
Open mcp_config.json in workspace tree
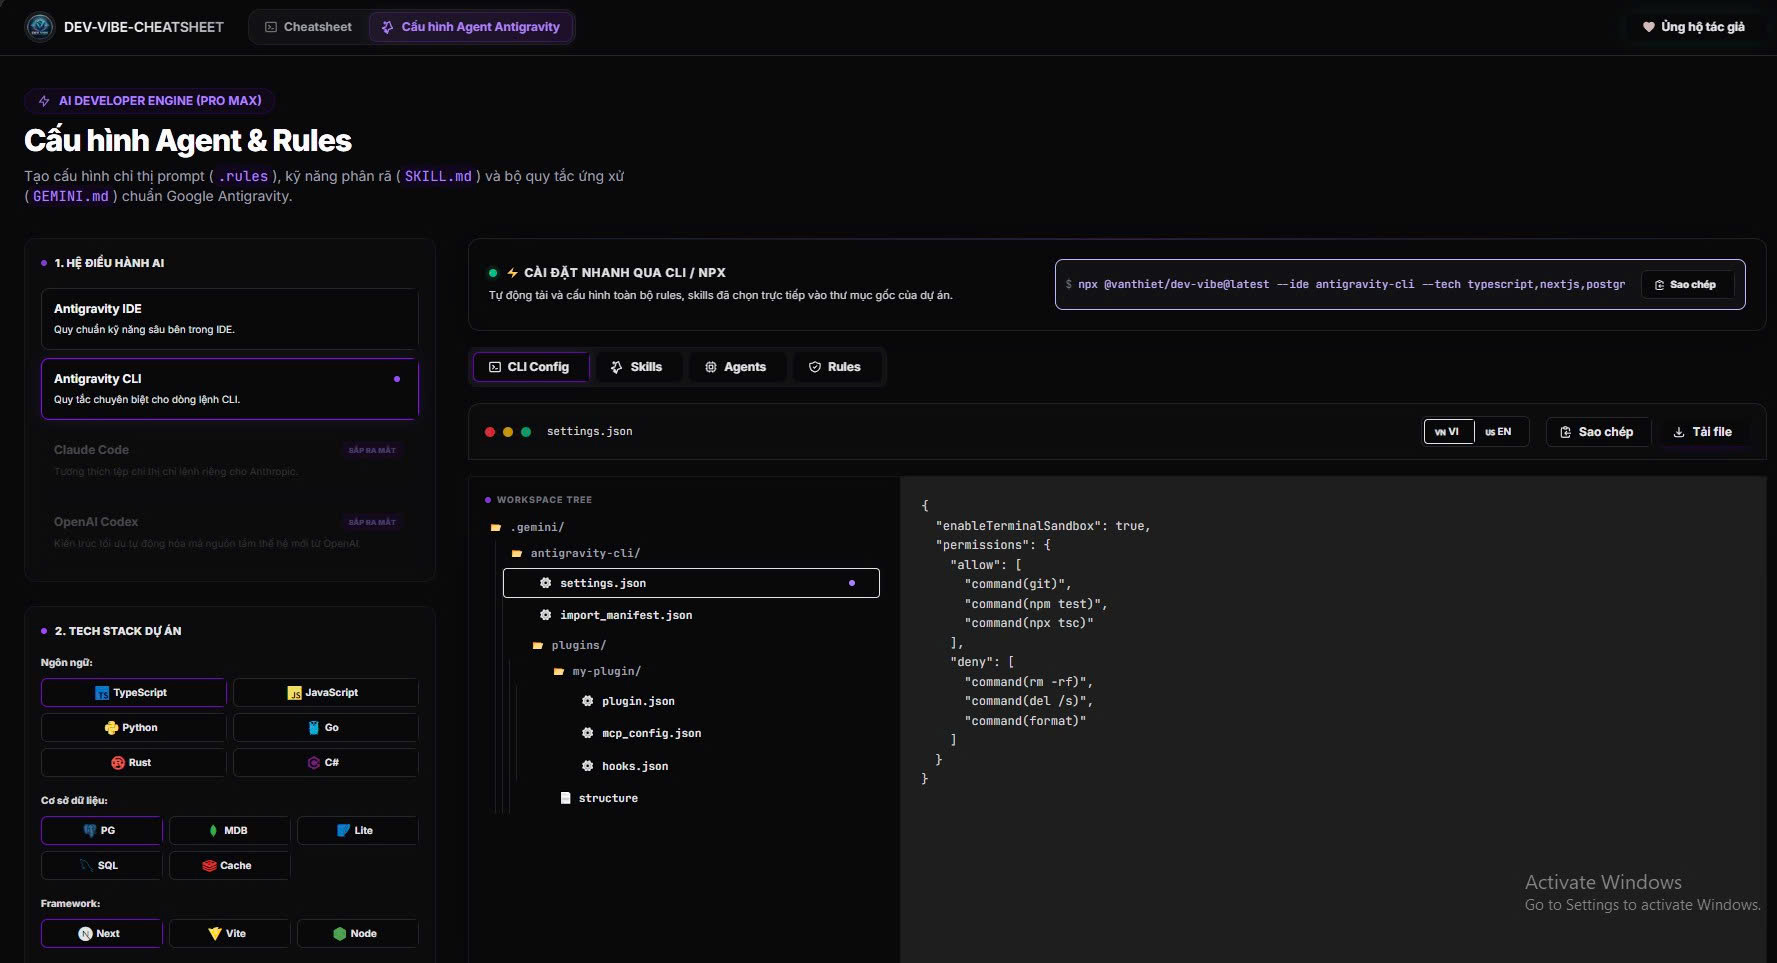641,733
